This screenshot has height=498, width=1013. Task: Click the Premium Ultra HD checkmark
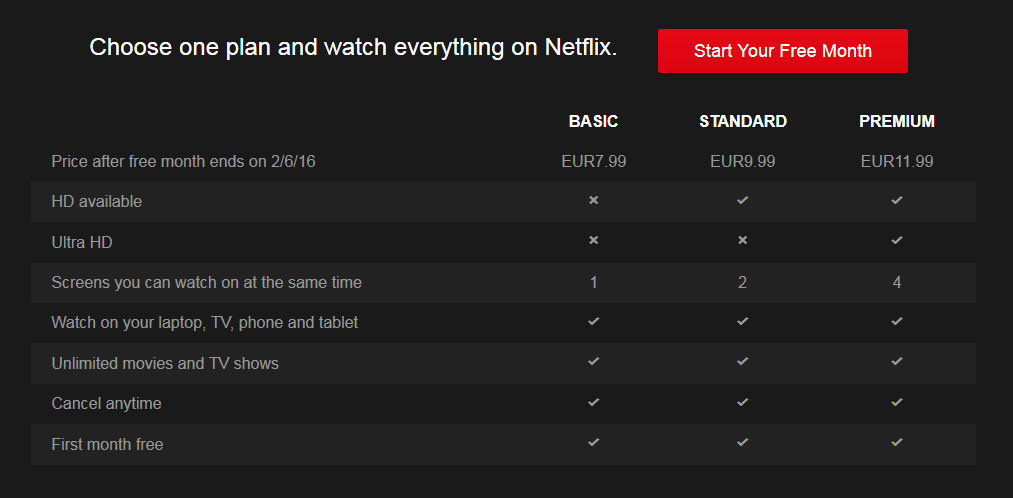click(897, 241)
